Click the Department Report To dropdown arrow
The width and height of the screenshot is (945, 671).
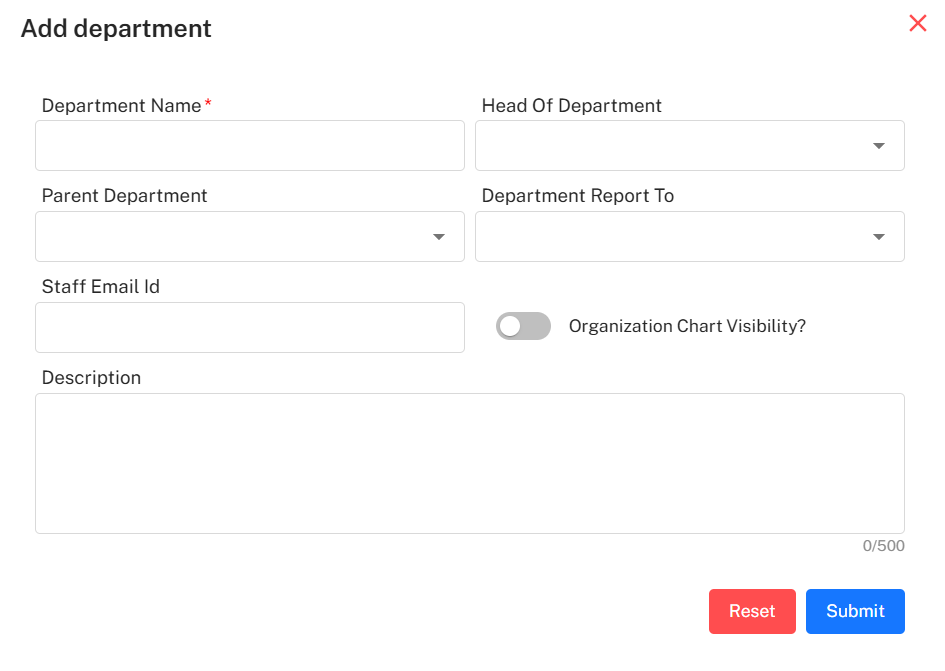click(x=878, y=237)
